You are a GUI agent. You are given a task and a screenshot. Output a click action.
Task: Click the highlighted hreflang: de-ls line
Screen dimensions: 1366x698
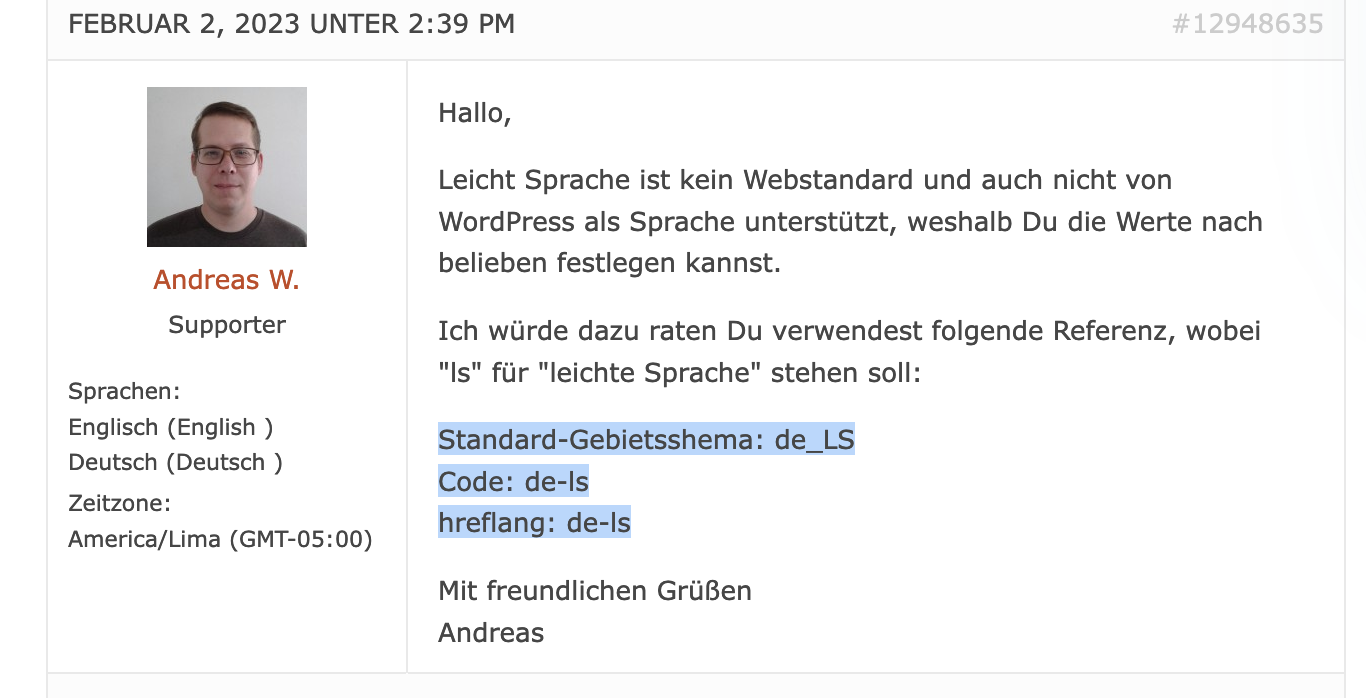click(534, 523)
